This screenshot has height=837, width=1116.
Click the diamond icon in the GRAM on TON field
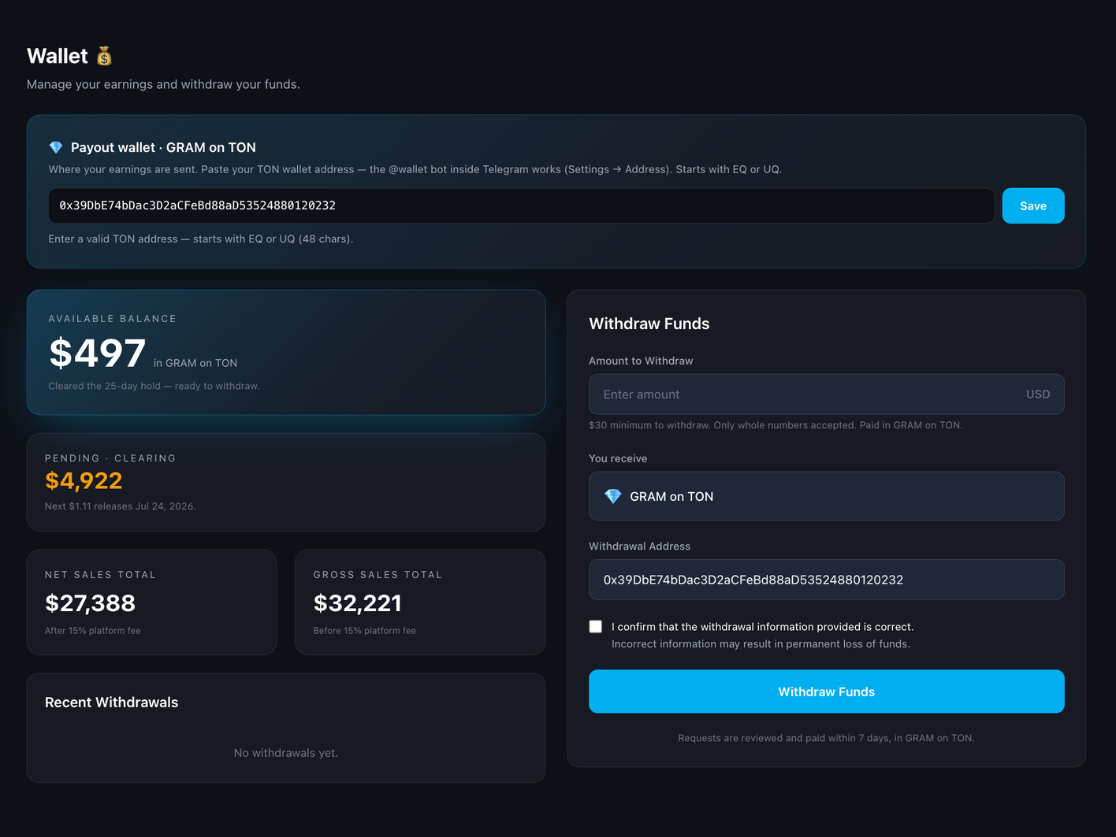click(613, 496)
